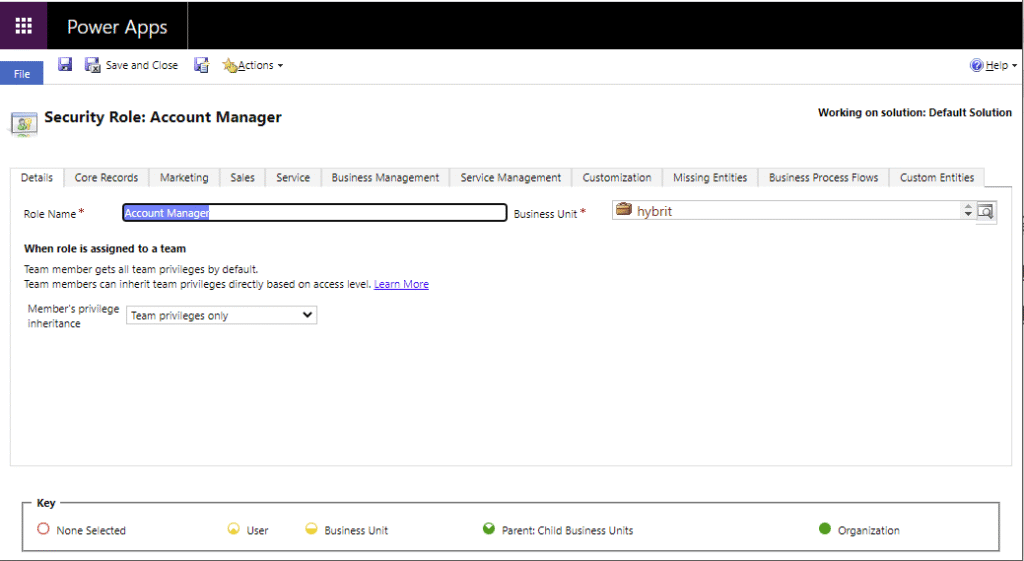
Task: Click the File button
Action: [x=22, y=73]
